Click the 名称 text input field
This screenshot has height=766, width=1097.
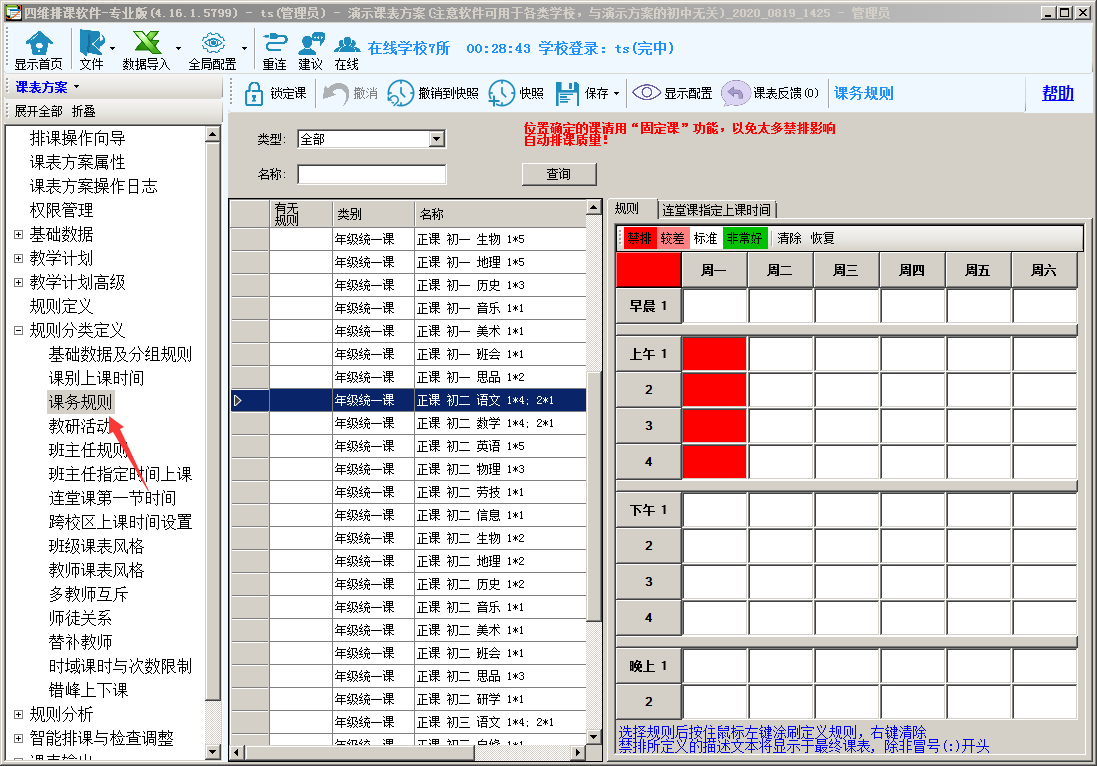(371, 175)
